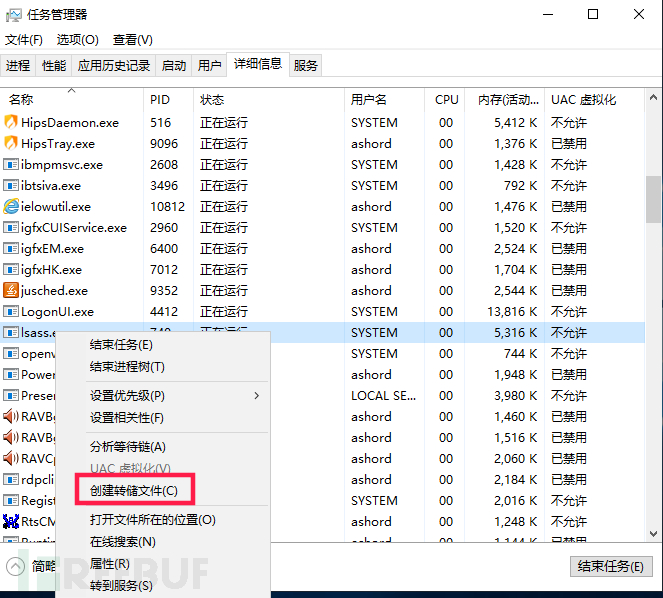Click the openvpn process icon
Viewport: 663px width, 598px height.
click(x=11, y=353)
